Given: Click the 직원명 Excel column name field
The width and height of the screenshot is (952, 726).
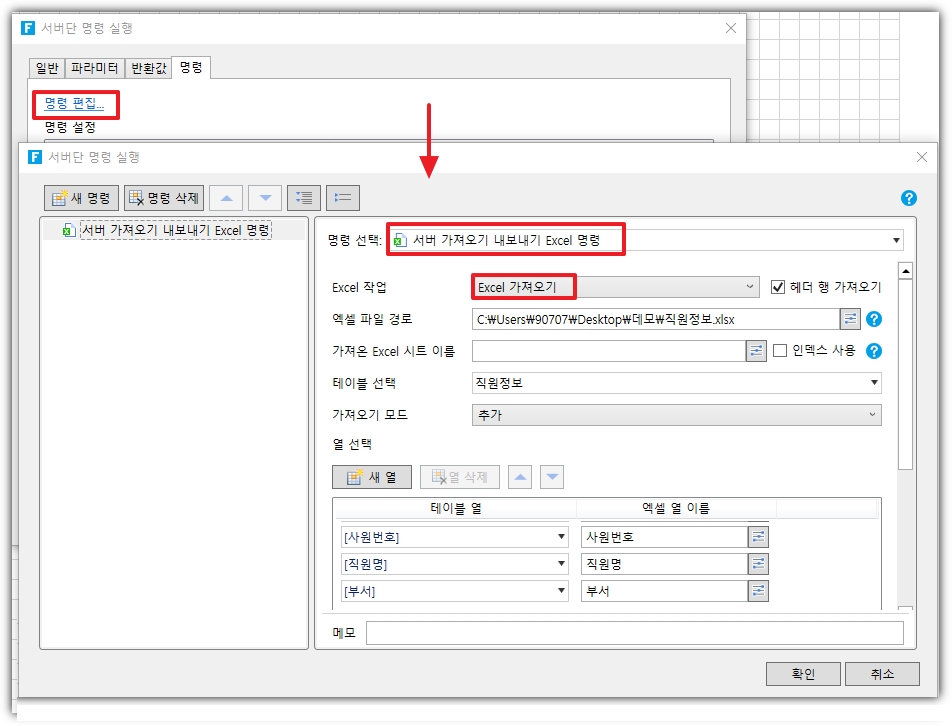Looking at the screenshot, I should click(x=664, y=564).
